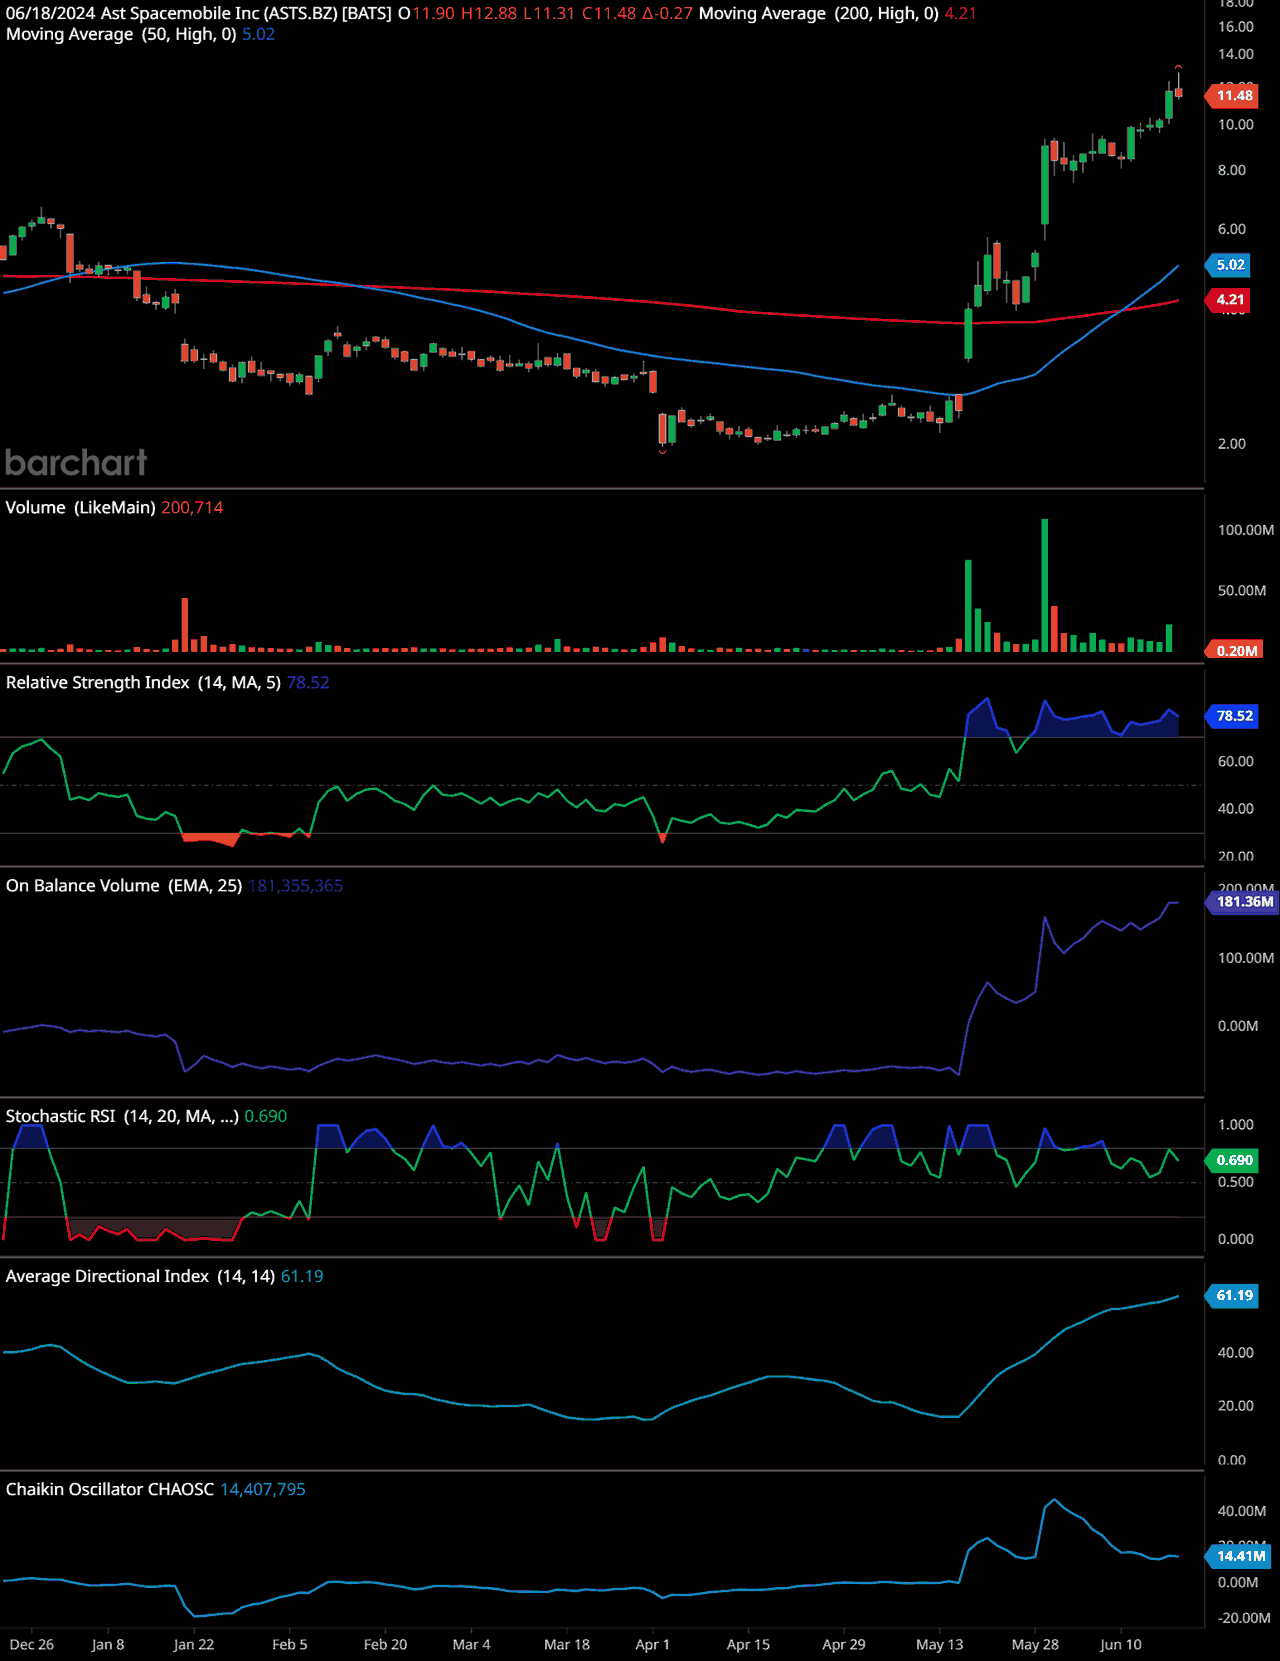Click the tallest green volume bar
The height and width of the screenshot is (1661, 1280).
pyautogui.click(x=1045, y=585)
